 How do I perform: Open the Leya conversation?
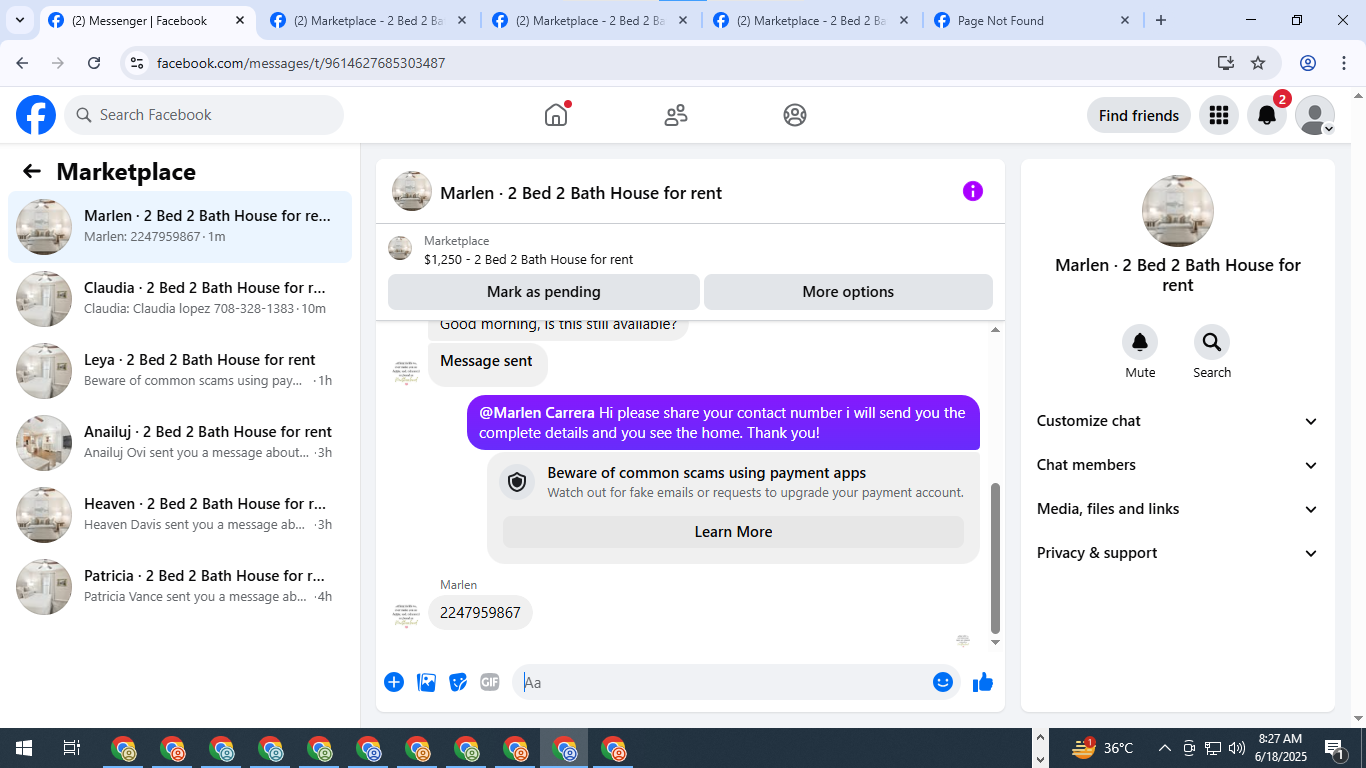coord(180,371)
